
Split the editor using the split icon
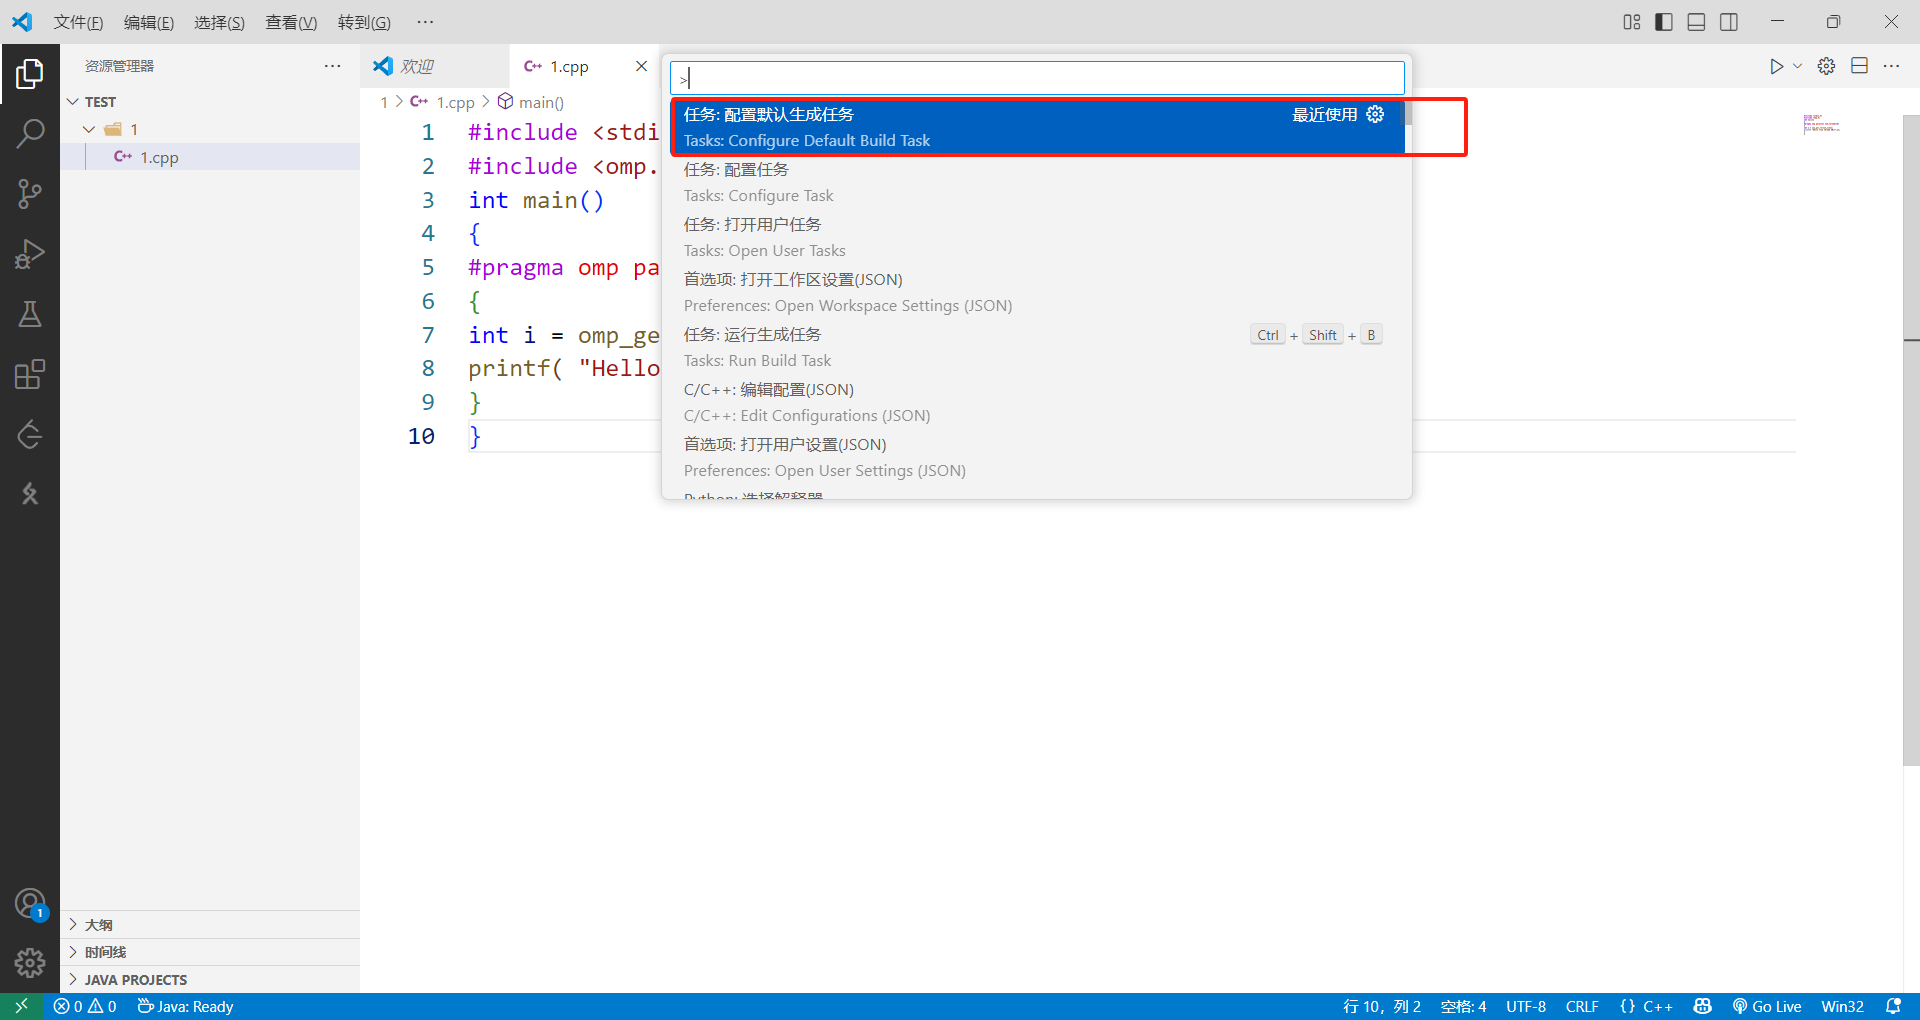tap(1861, 65)
